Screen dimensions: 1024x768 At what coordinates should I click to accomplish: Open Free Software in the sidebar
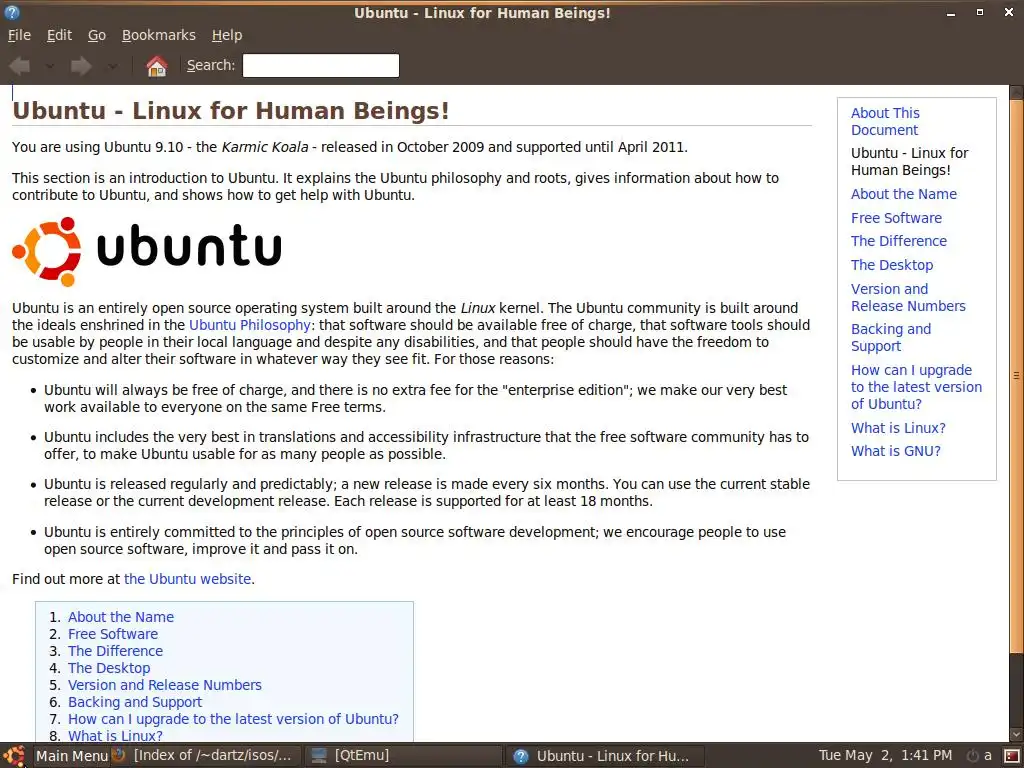(896, 218)
